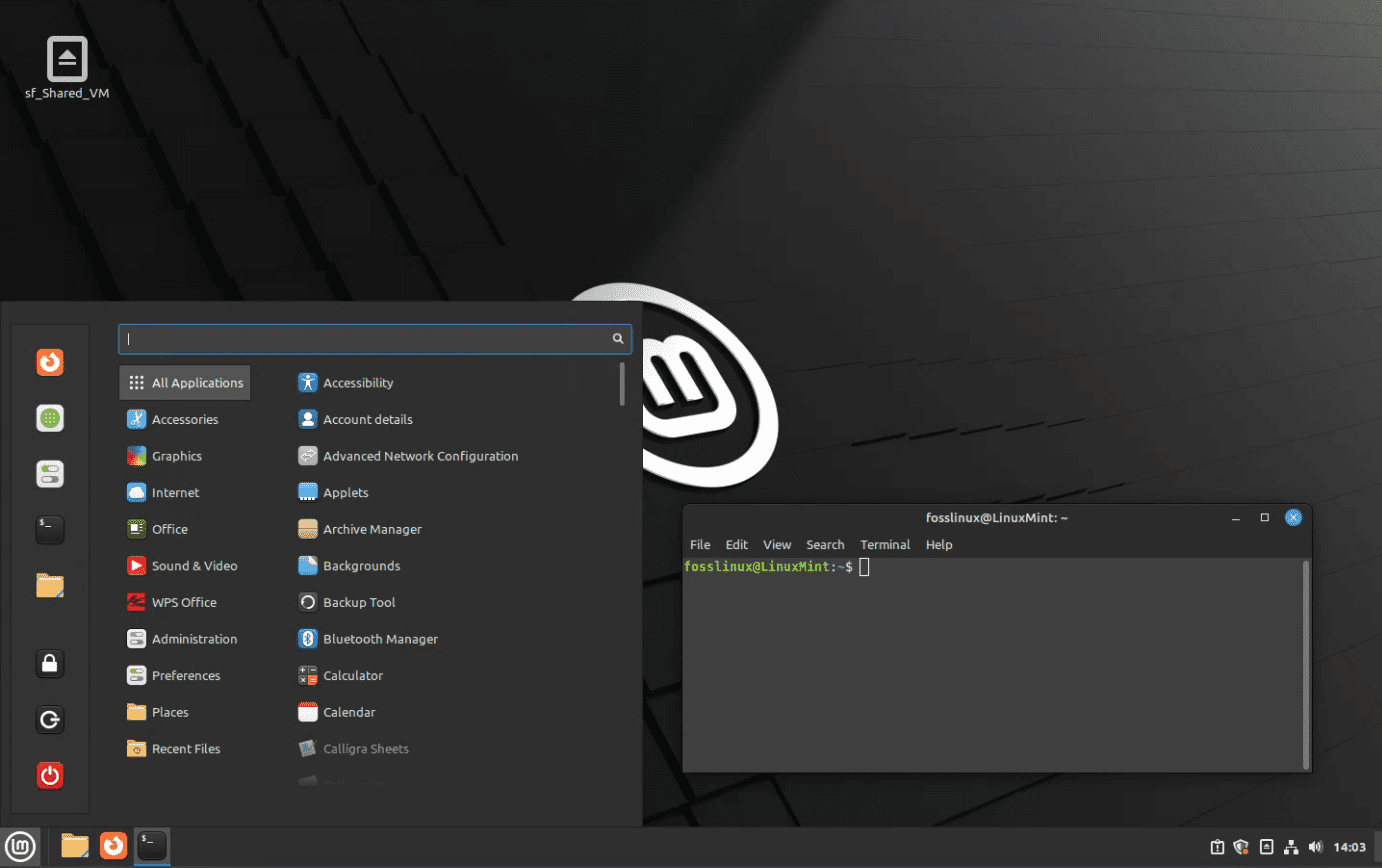1382x868 pixels.
Task: Open System Settings toggle icon in menu sidebar
Action: pos(50,474)
